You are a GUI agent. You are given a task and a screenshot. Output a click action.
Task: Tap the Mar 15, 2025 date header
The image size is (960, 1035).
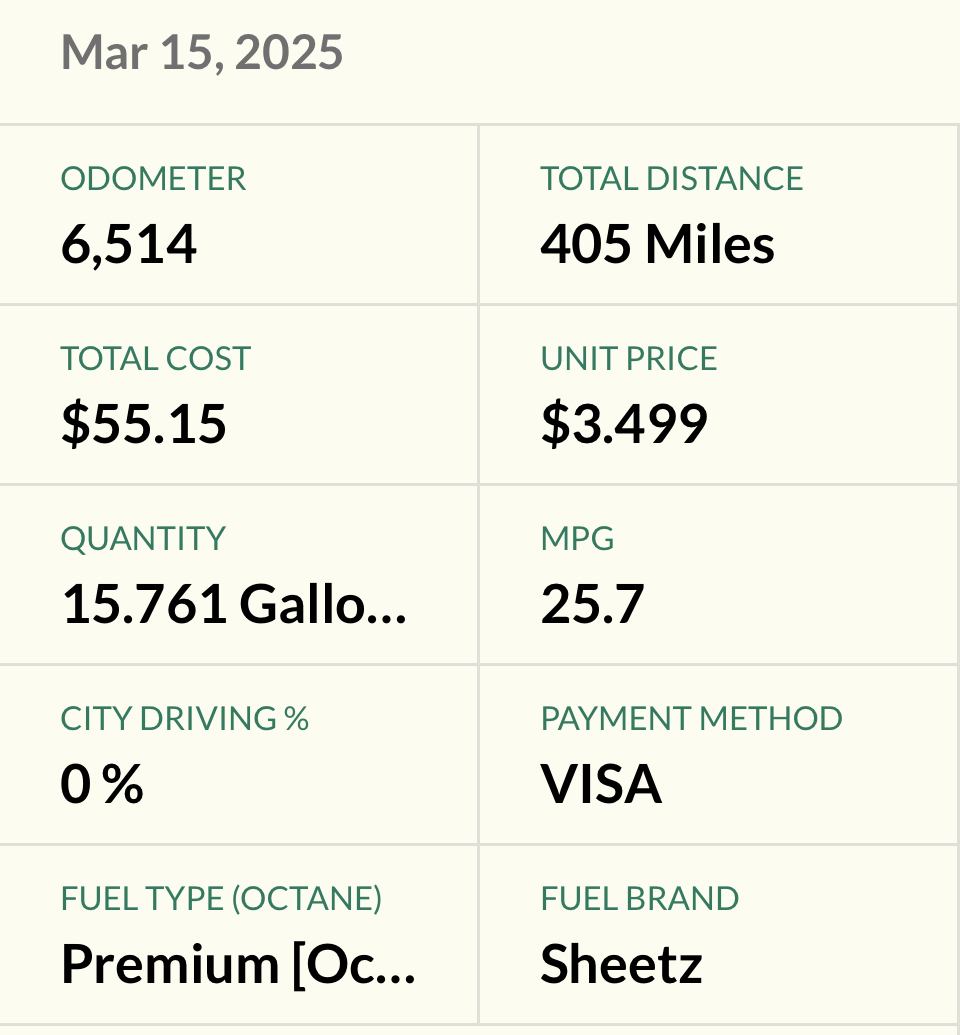click(201, 53)
